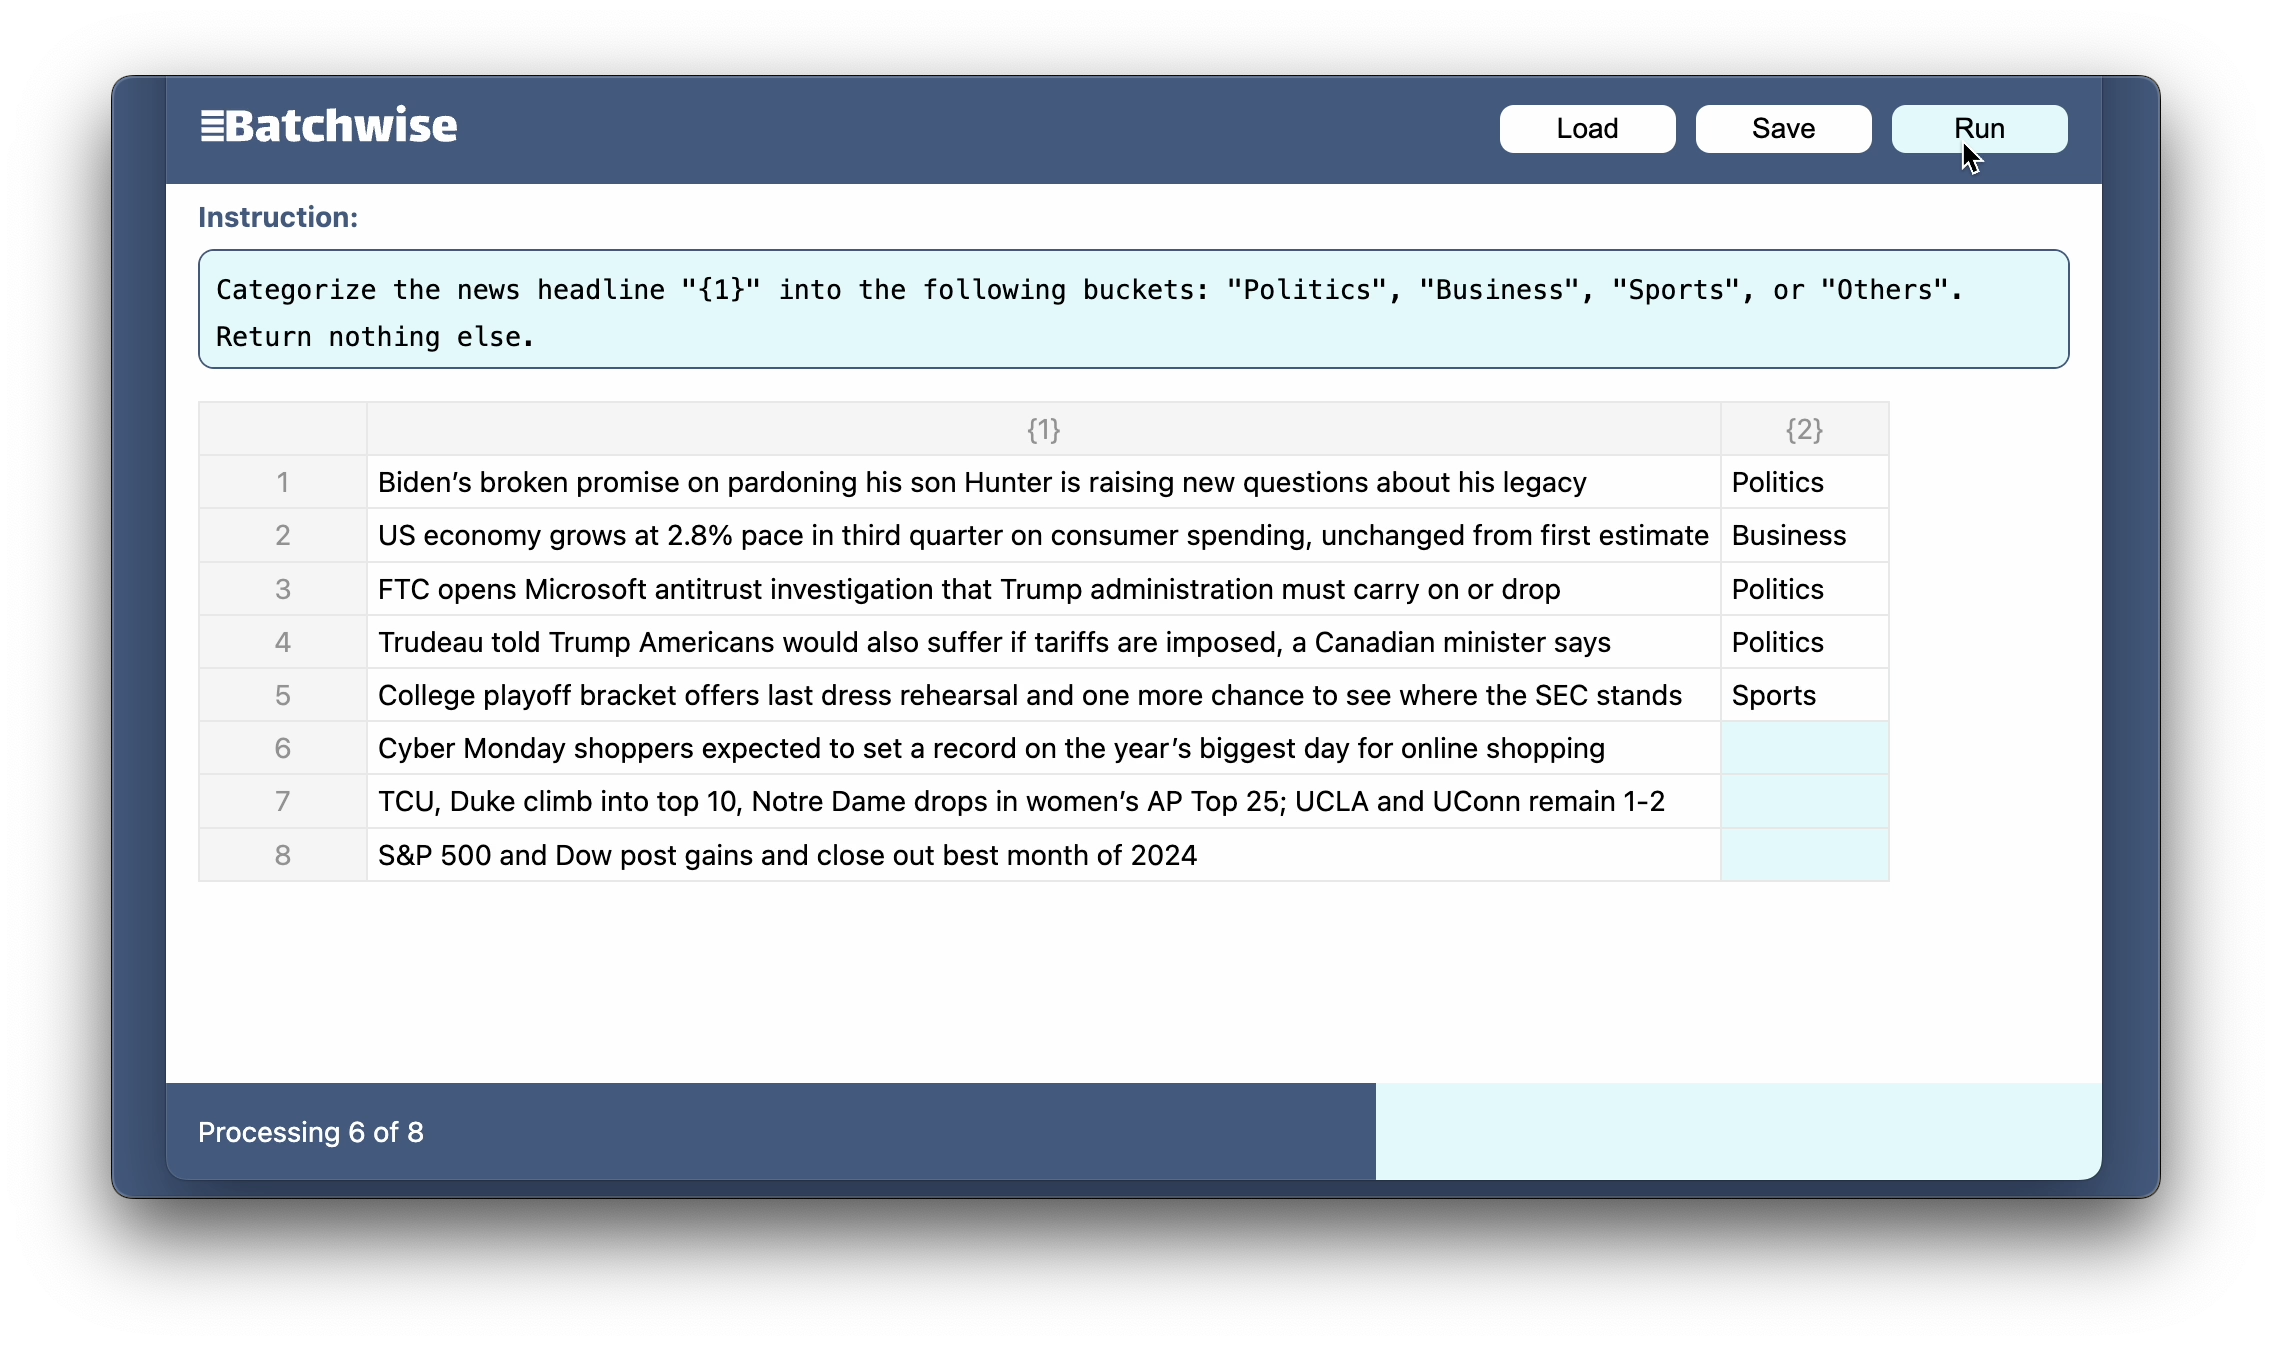Select the {2} column header
The width and height of the screenshot is (2272, 1346).
tap(1803, 430)
